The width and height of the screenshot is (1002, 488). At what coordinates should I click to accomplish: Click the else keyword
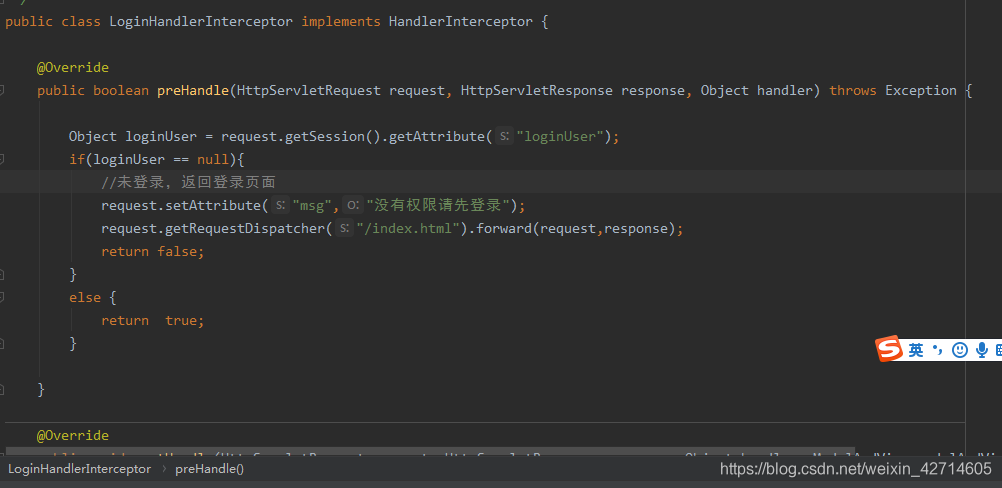(85, 298)
